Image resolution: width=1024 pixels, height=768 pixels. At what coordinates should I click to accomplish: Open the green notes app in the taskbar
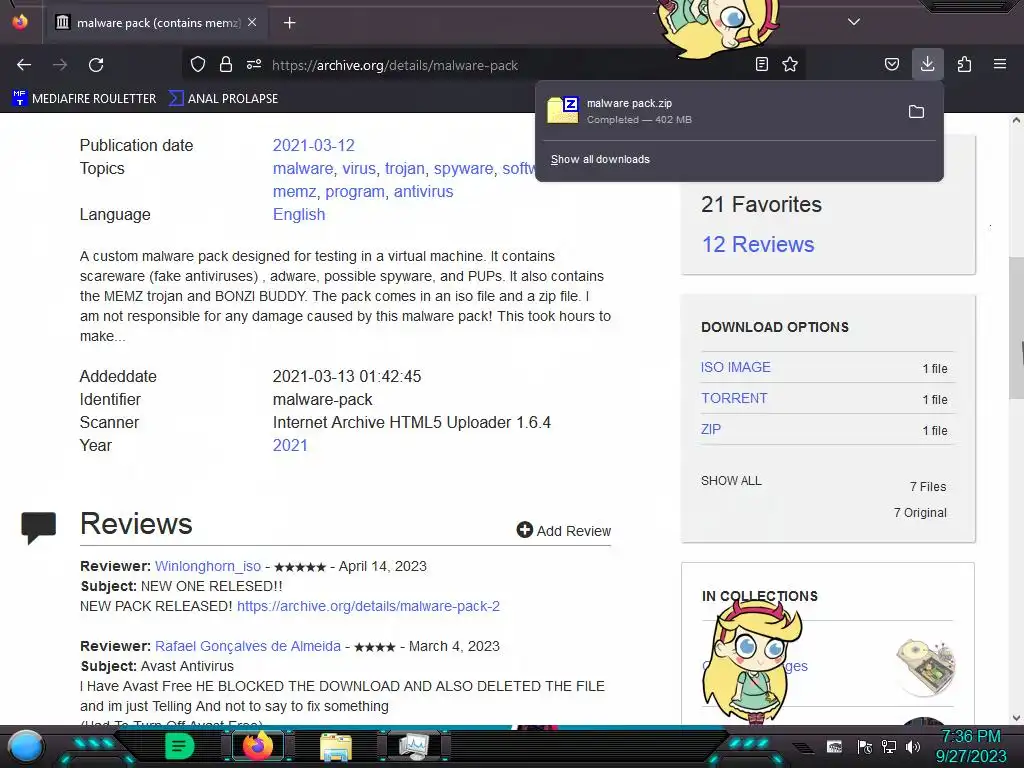(179, 746)
